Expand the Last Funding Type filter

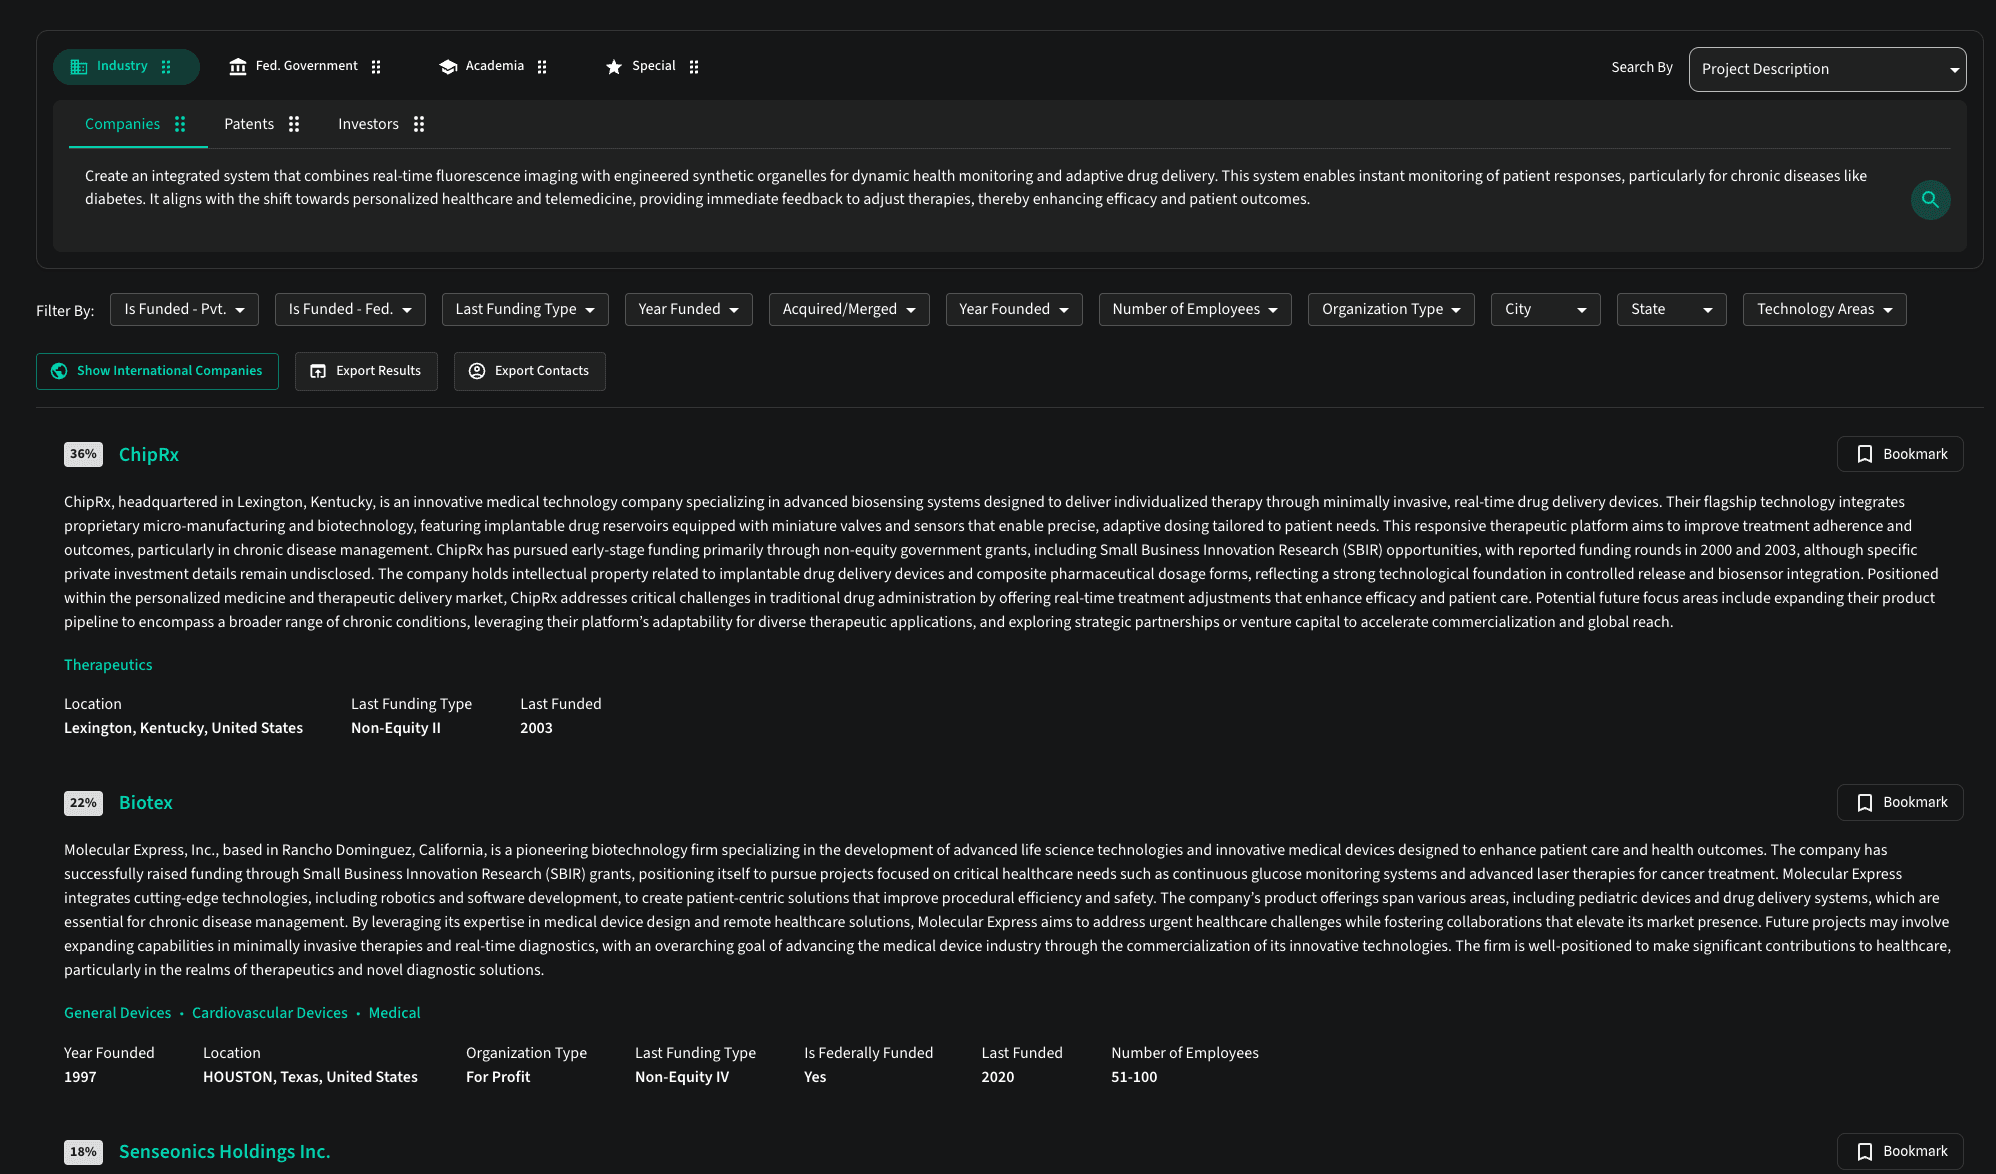(524, 310)
